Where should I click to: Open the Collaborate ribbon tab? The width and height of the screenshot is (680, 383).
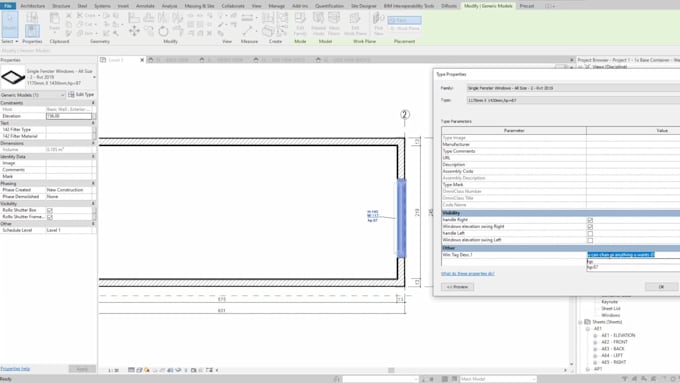233,6
